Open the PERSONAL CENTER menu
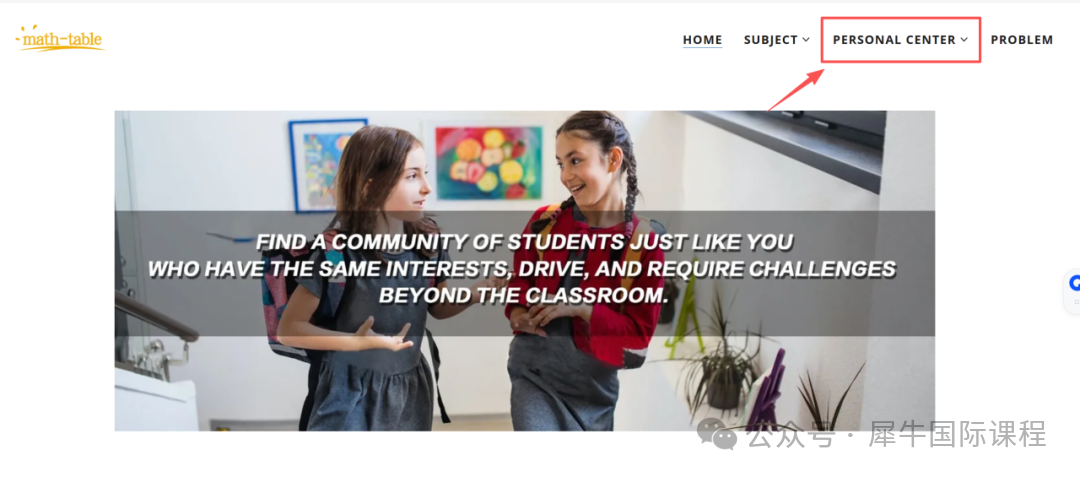The width and height of the screenshot is (1080, 477). coord(900,40)
